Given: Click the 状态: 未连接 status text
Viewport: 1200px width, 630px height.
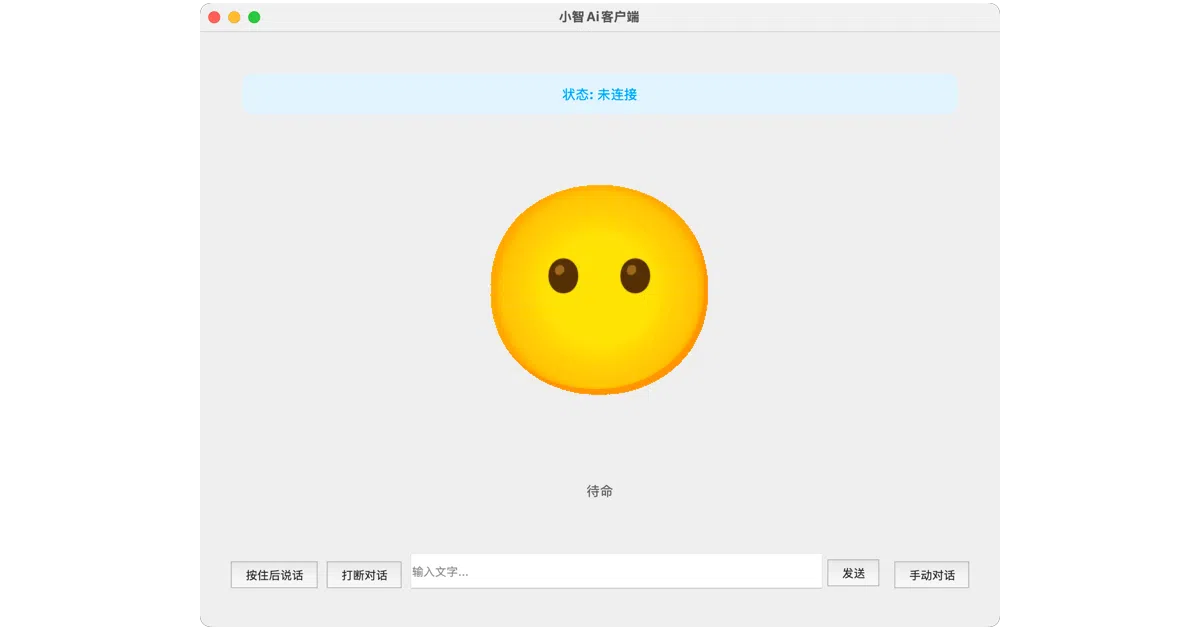Looking at the screenshot, I should (x=600, y=94).
